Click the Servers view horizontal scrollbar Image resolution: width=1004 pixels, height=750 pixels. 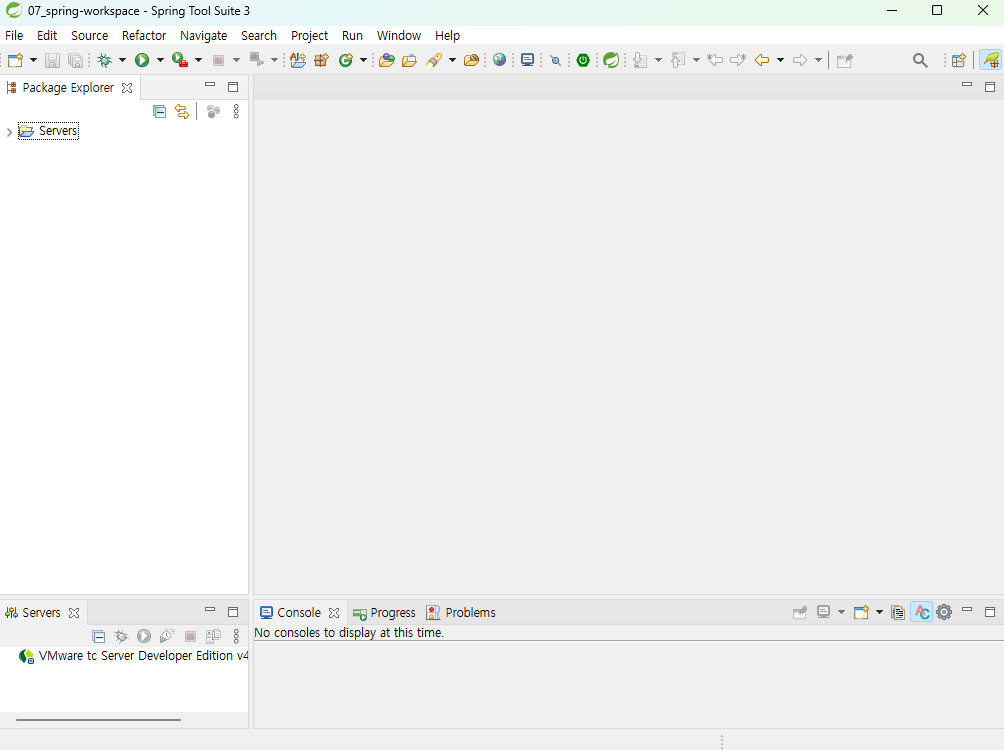pos(98,720)
